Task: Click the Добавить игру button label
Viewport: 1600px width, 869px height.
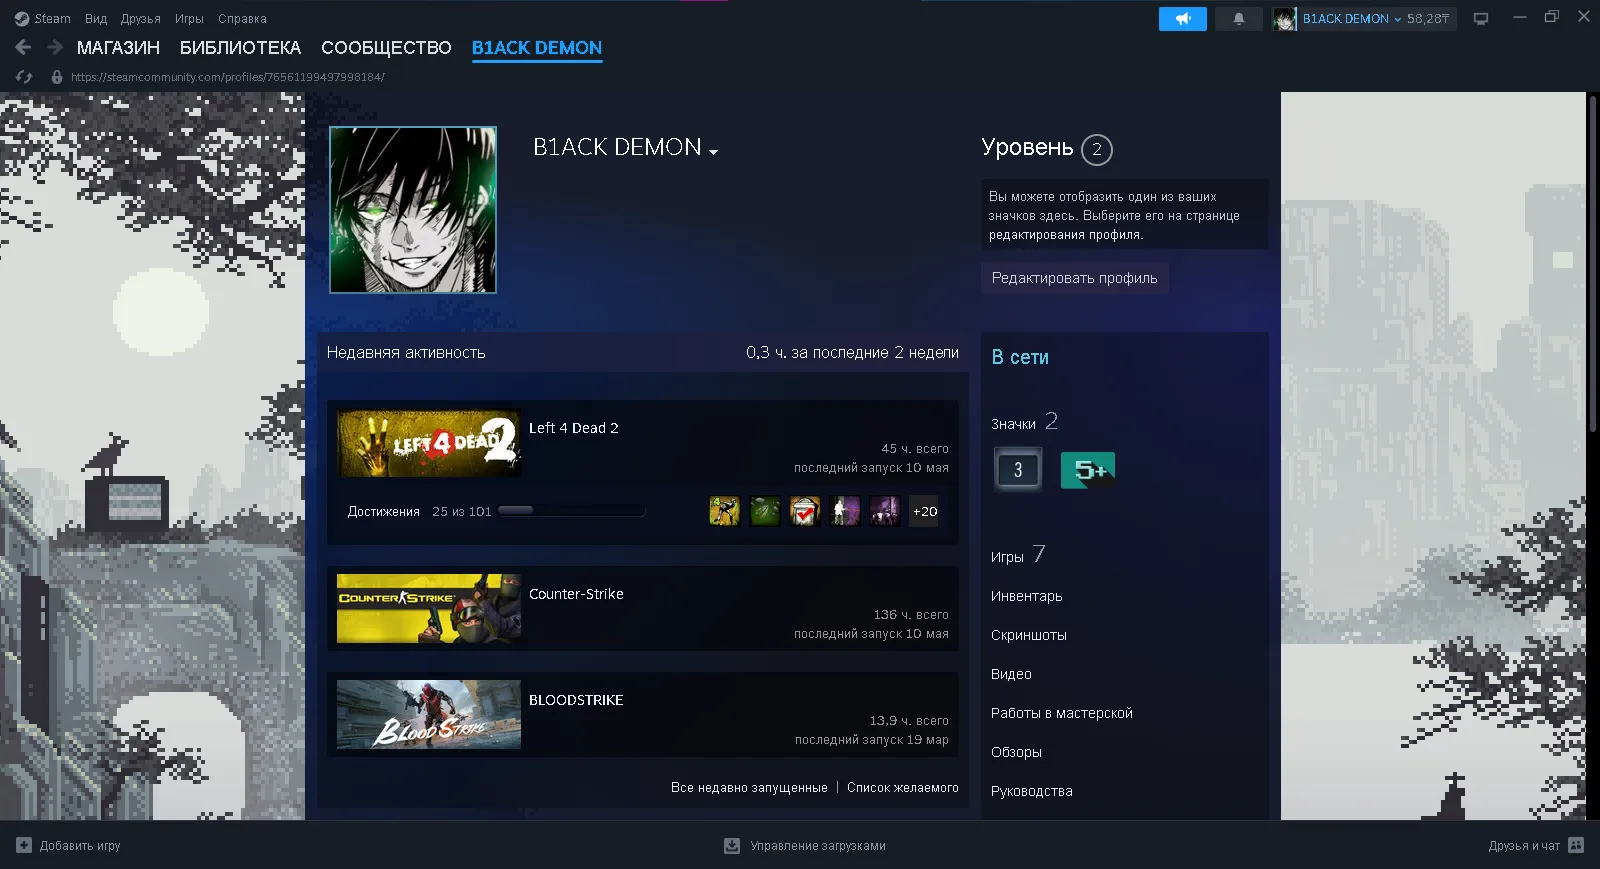Action: click(x=80, y=846)
